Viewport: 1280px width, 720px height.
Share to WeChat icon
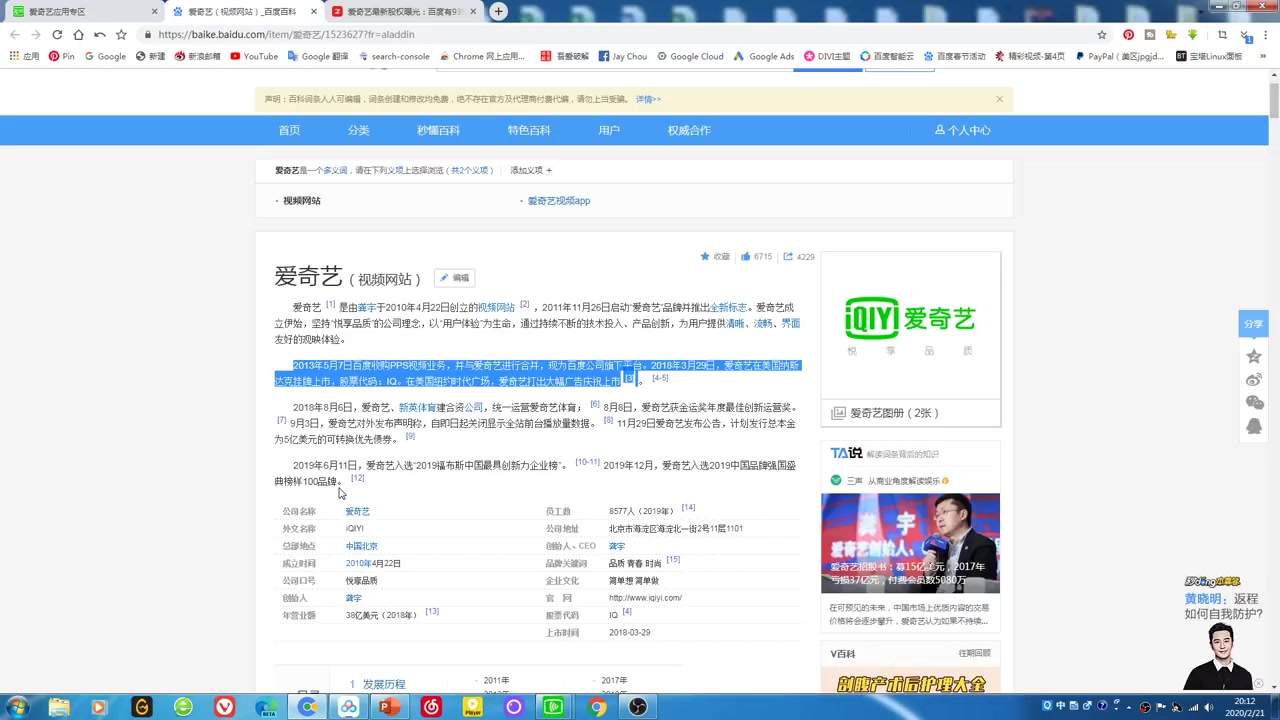[1254, 402]
